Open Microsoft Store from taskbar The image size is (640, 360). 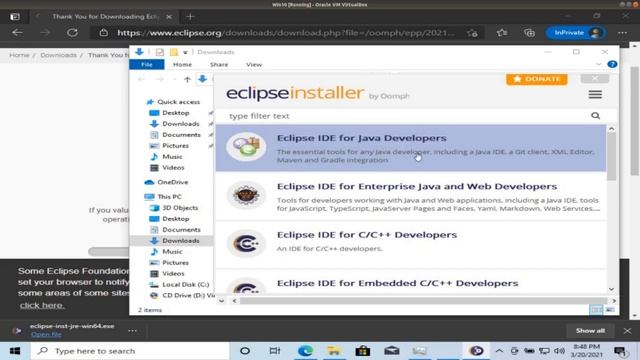coord(362,351)
